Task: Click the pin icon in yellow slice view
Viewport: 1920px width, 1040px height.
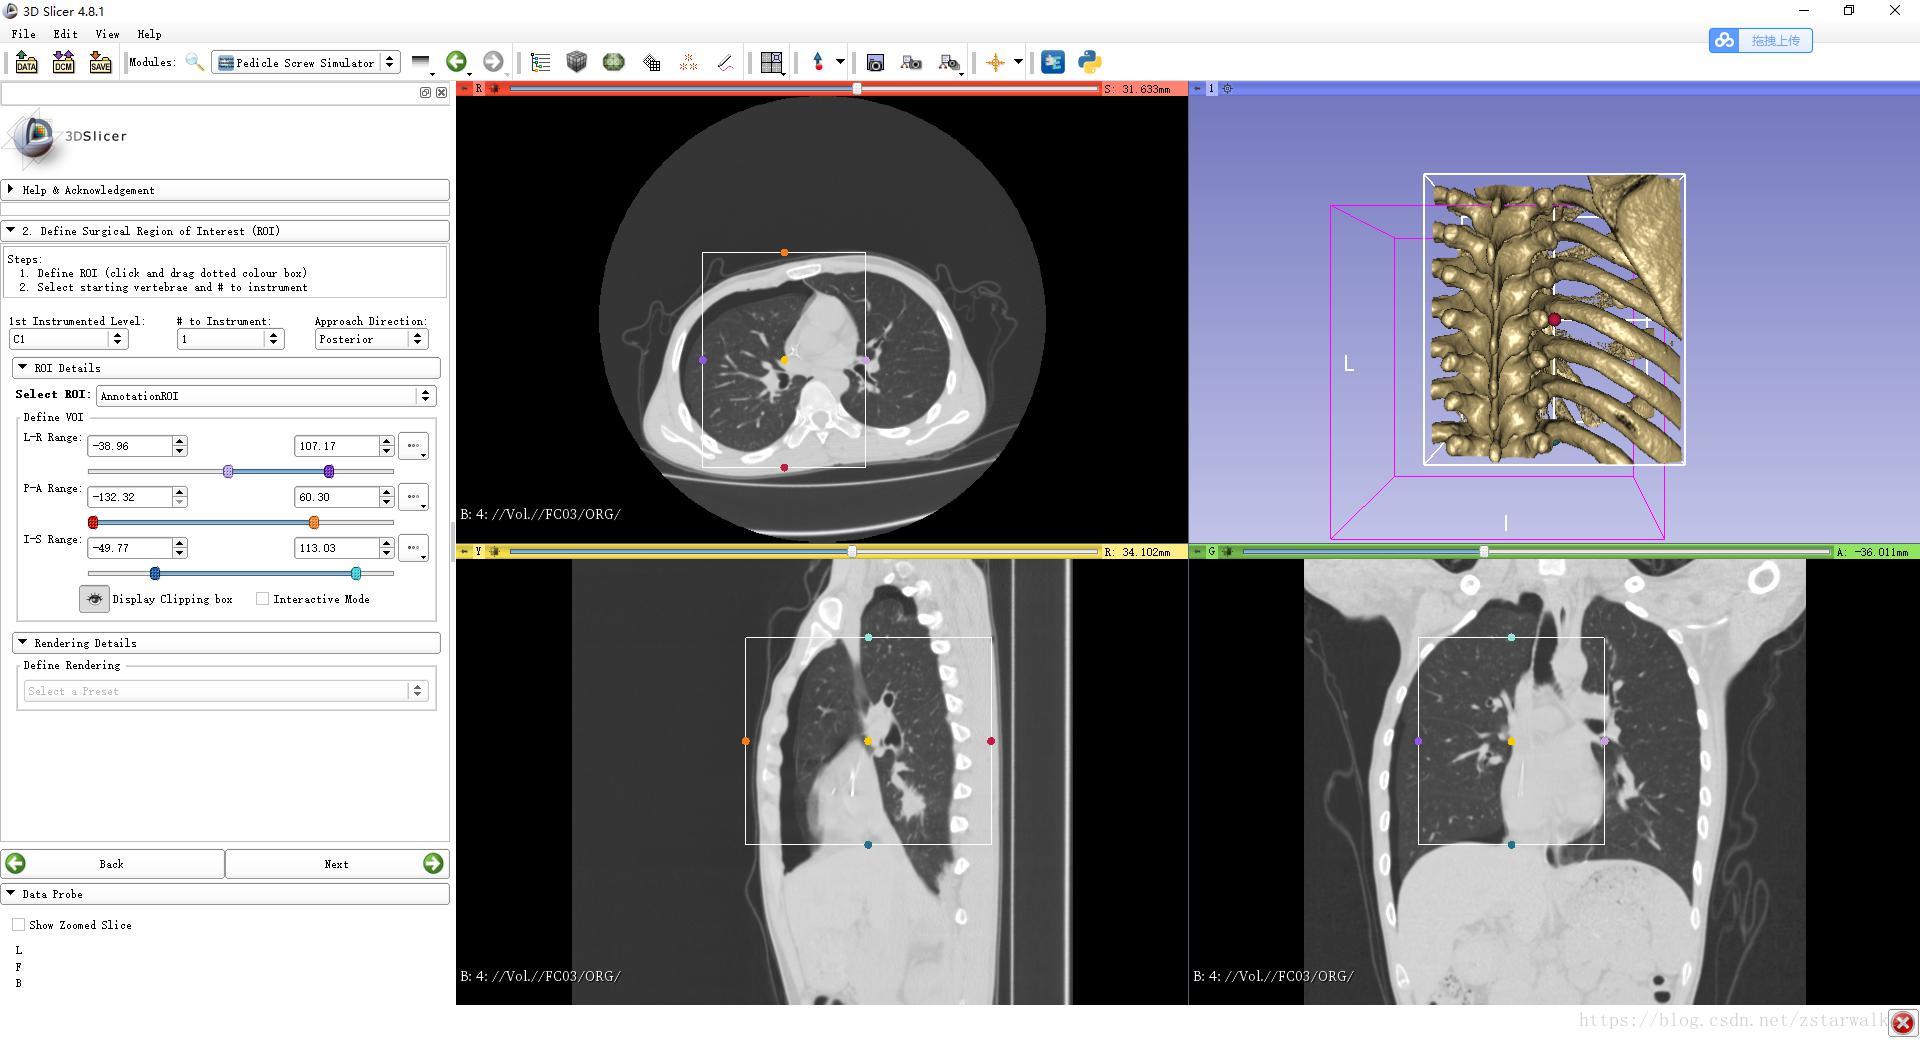Action: point(464,551)
